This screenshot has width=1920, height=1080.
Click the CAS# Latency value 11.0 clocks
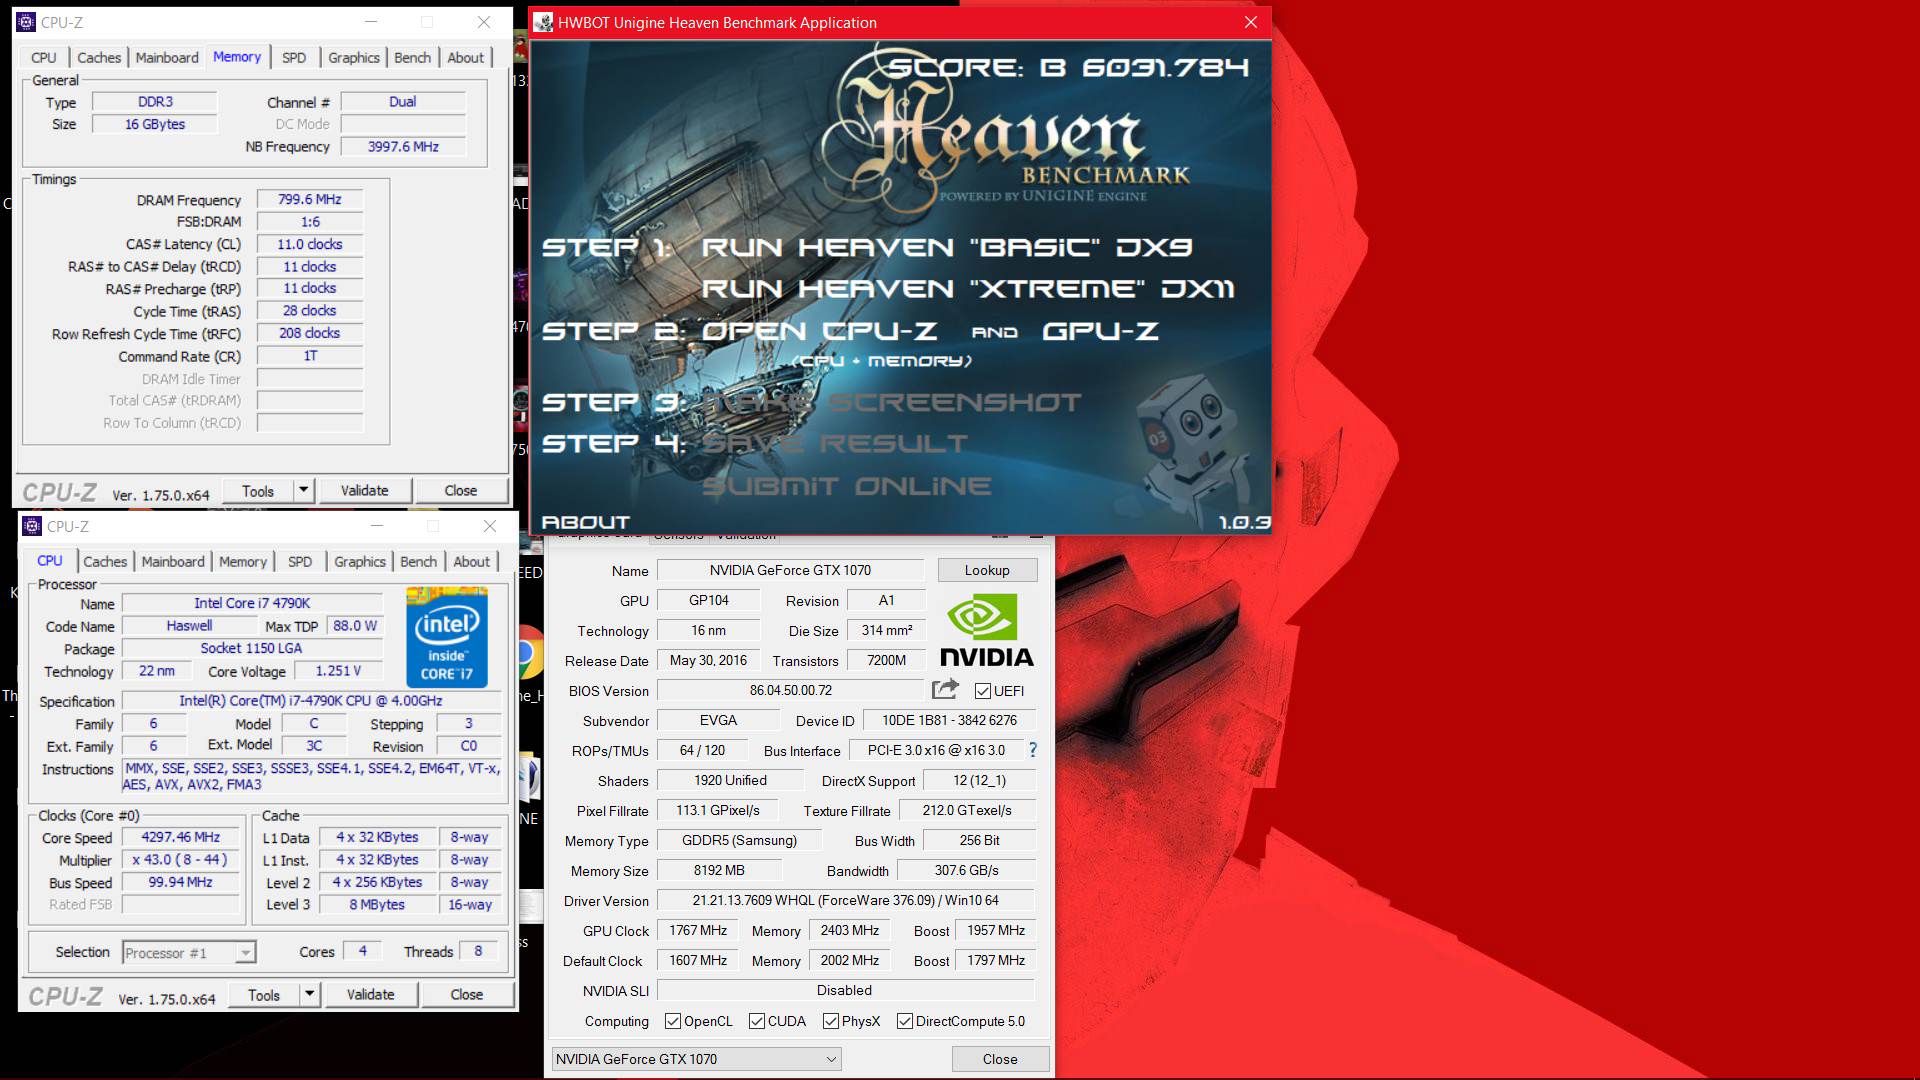[310, 244]
